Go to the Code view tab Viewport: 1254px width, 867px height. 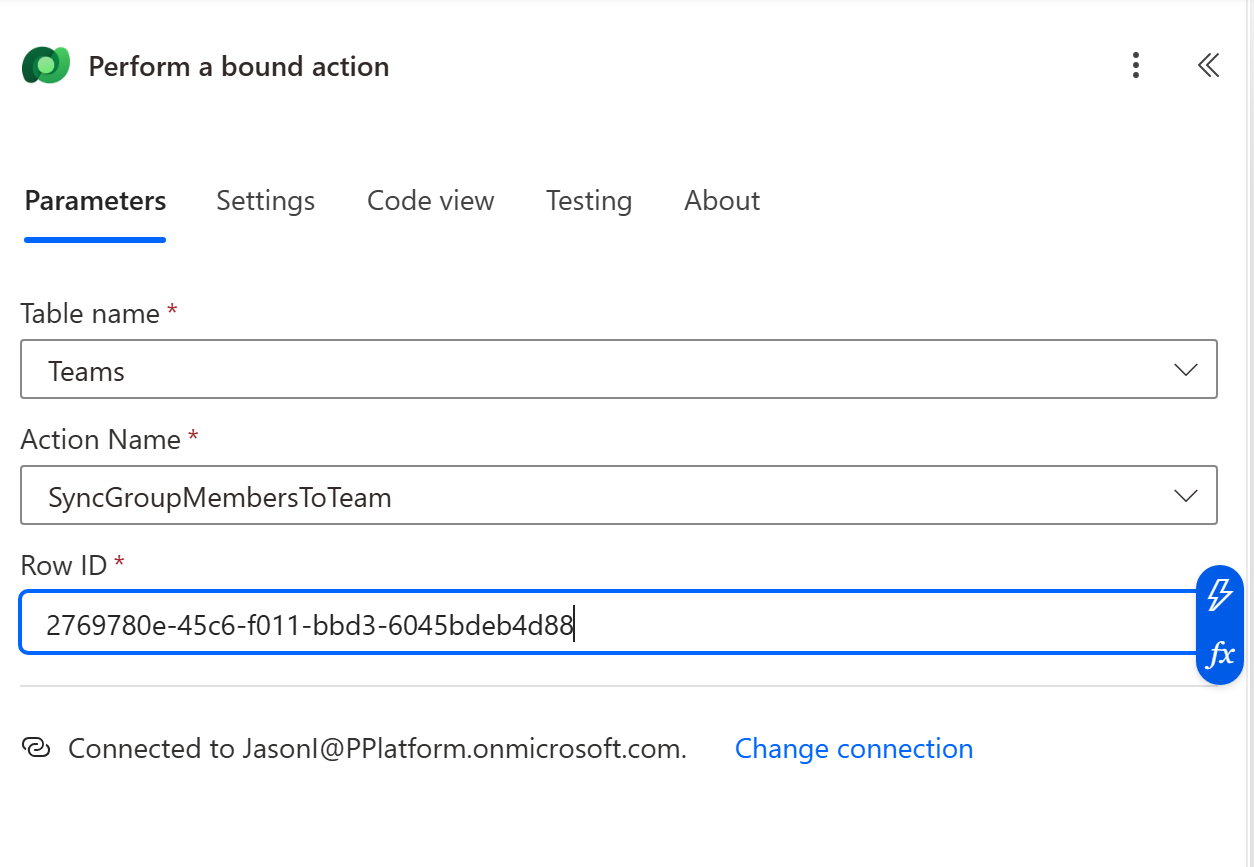(430, 201)
